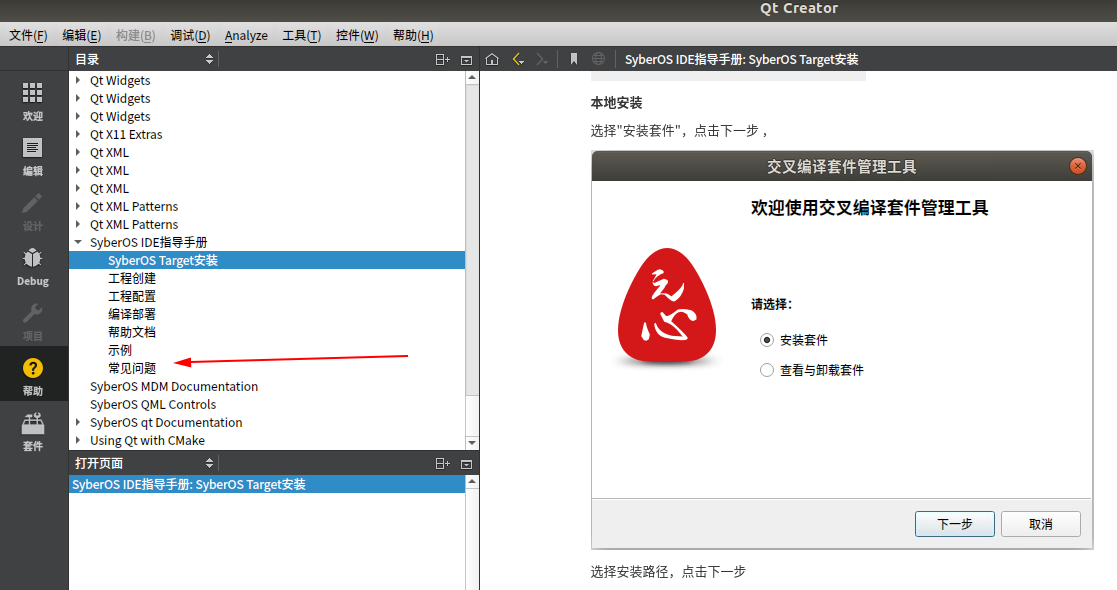Split the contents (目录) side panel

coord(442,60)
